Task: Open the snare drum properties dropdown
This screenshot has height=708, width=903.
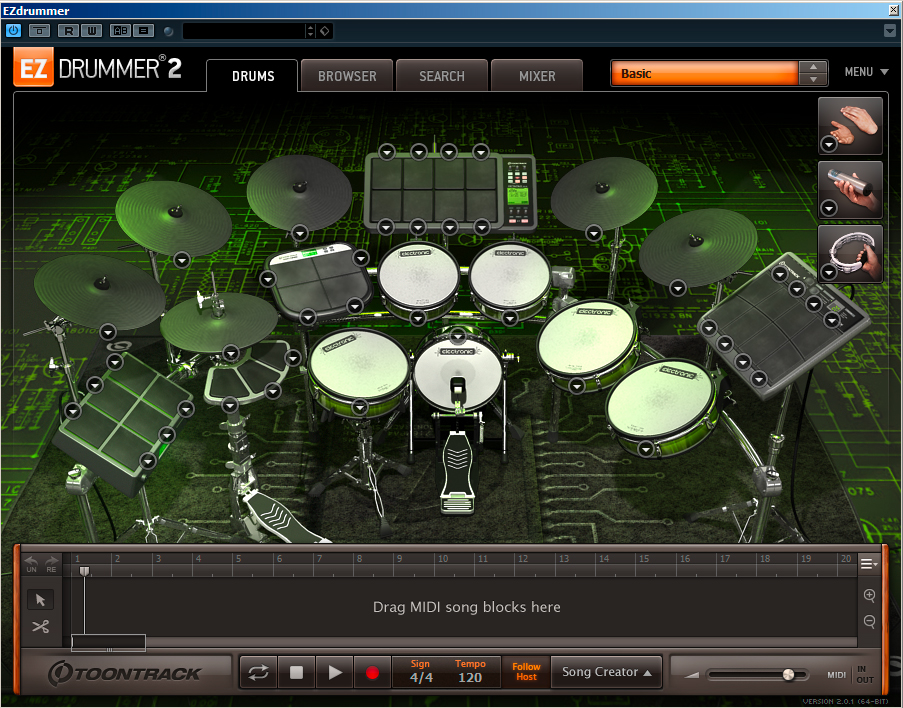Action: [x=359, y=407]
